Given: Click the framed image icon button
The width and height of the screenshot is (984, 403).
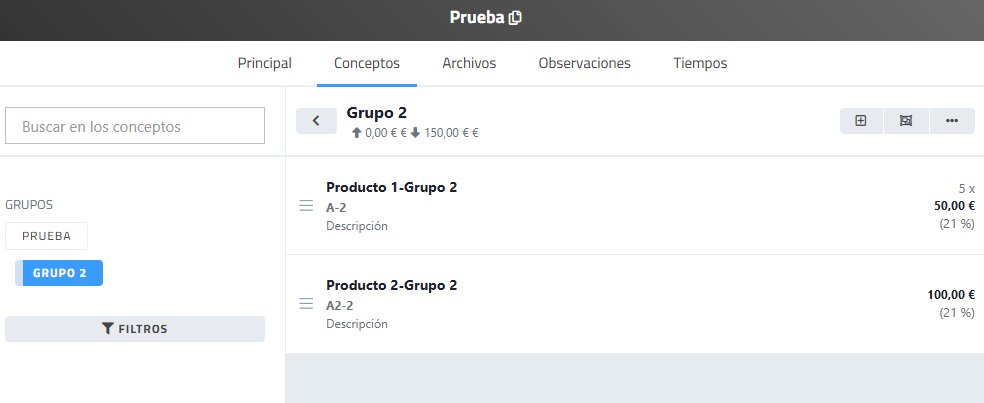Looking at the screenshot, I should point(906,121).
